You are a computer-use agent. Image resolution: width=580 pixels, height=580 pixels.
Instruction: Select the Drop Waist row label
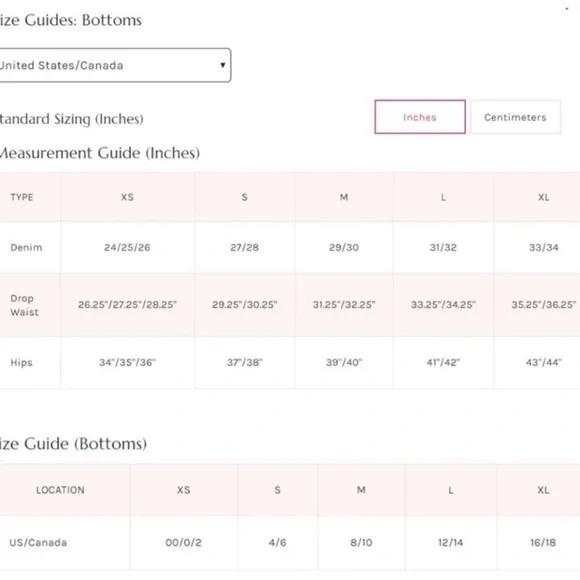point(24,305)
